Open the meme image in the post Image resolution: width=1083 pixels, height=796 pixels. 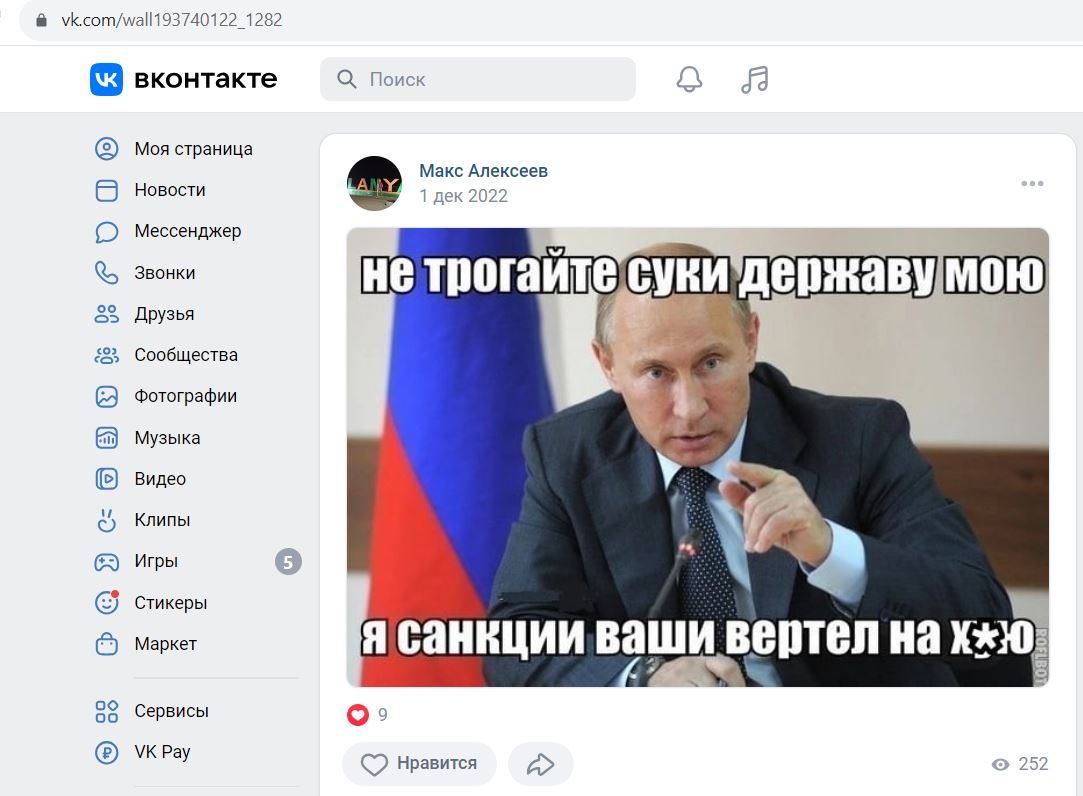[698, 457]
